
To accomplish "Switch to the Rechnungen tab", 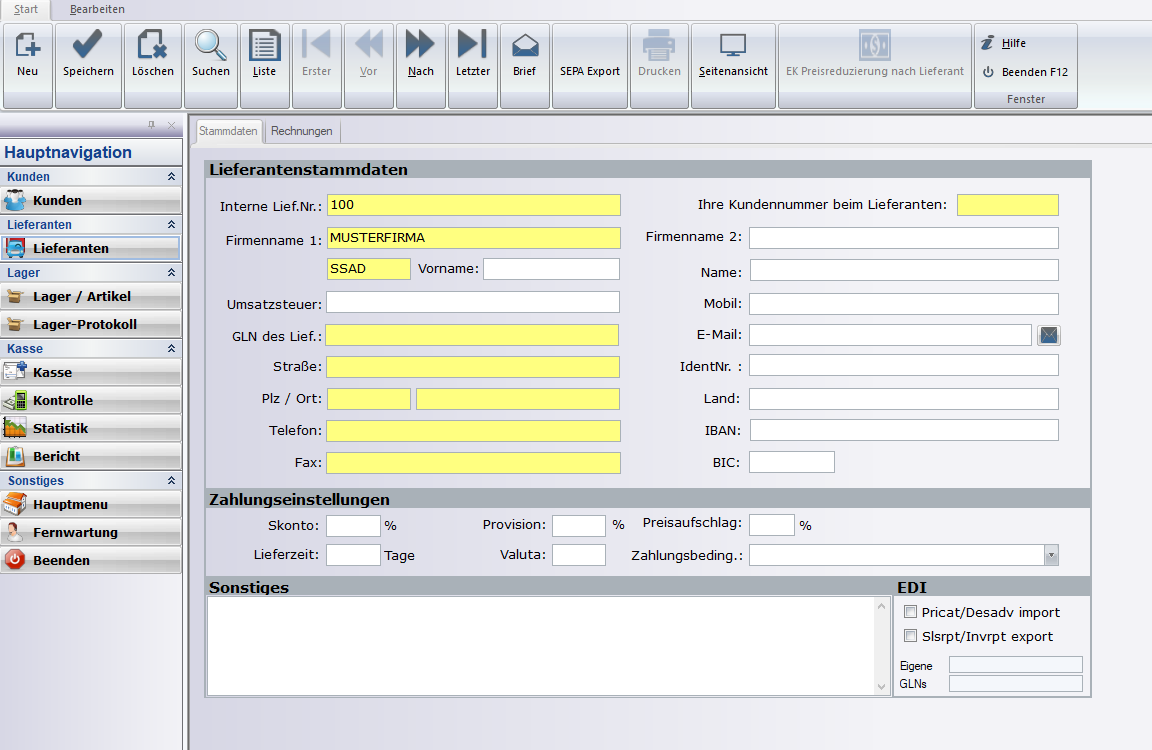I will pos(302,131).
